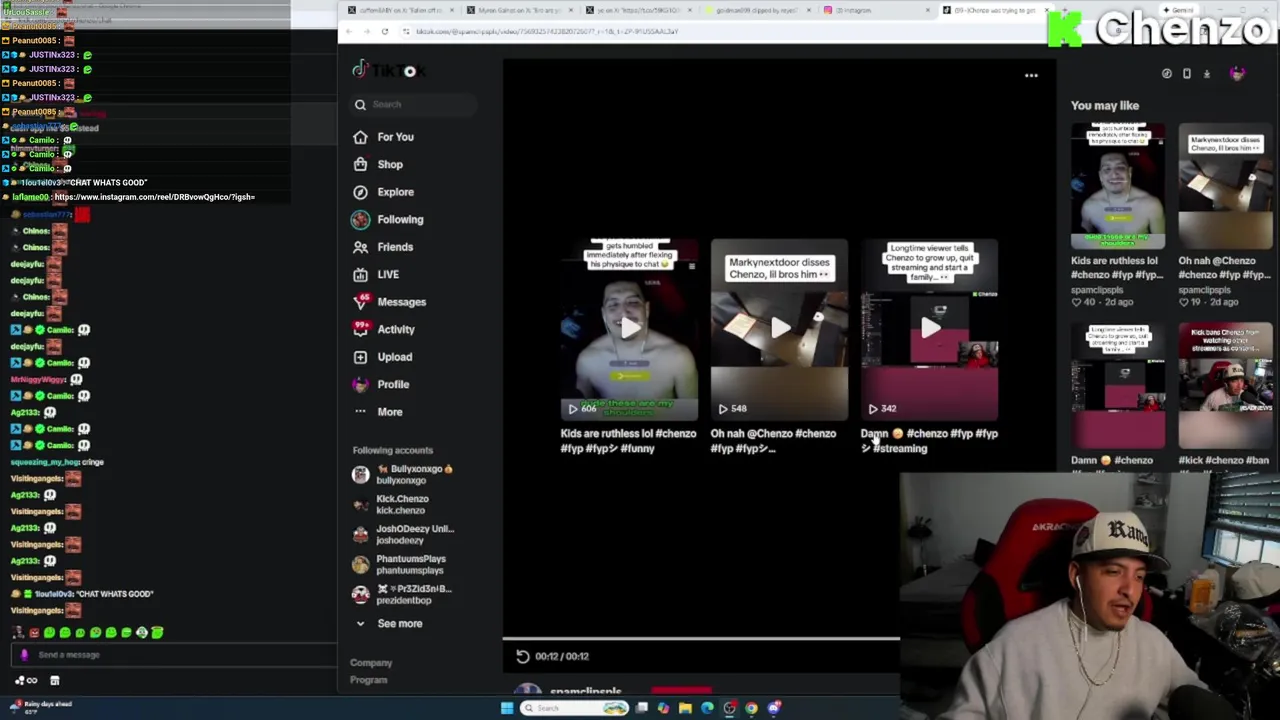This screenshot has width=1280, height=720.
Task: Open bullyxonxgo following account
Action: [404, 474]
